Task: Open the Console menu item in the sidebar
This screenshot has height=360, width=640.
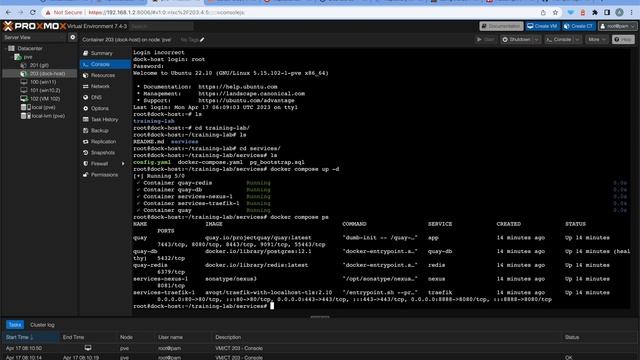Action: [x=105, y=64]
